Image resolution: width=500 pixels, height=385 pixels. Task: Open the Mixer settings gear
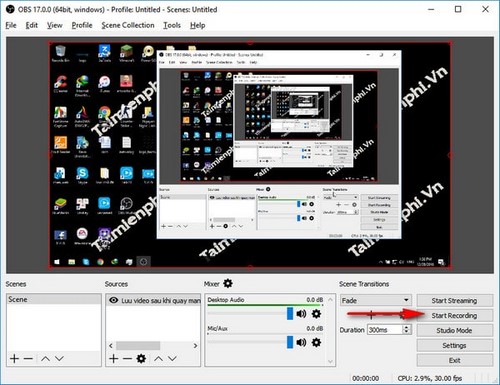pos(228,284)
